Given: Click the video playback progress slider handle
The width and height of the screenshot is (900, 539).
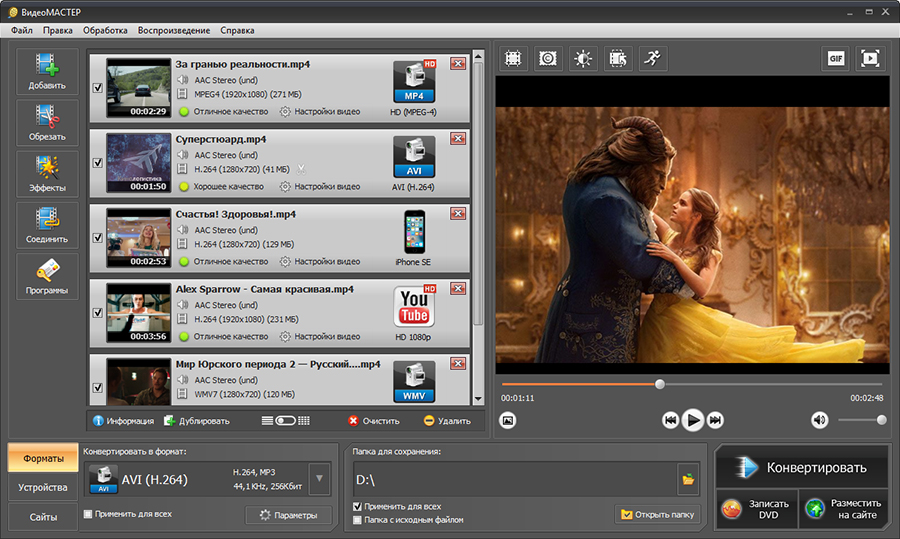Looking at the screenshot, I should click(x=660, y=384).
